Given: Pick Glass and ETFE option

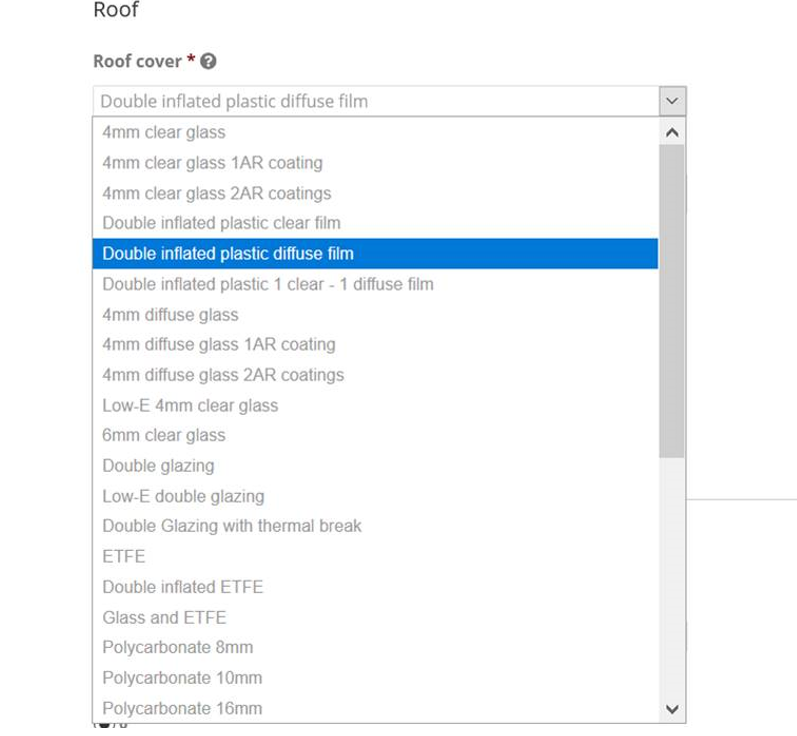Looking at the screenshot, I should [375, 618].
